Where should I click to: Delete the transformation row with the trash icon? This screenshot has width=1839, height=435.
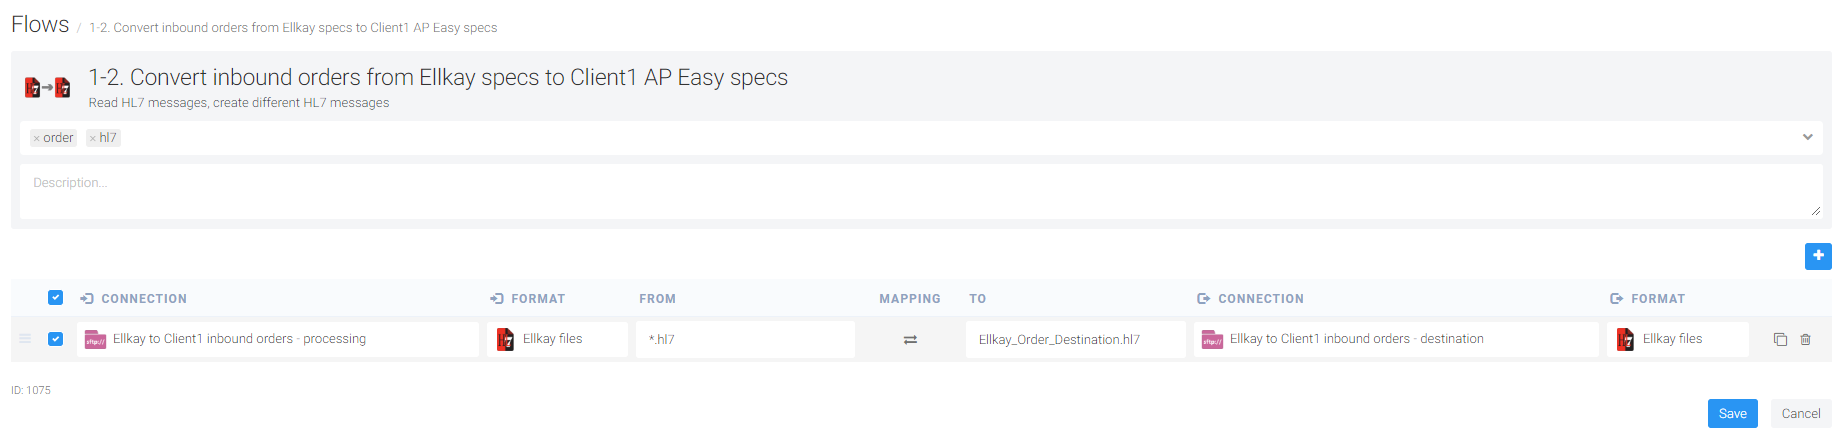1806,340
